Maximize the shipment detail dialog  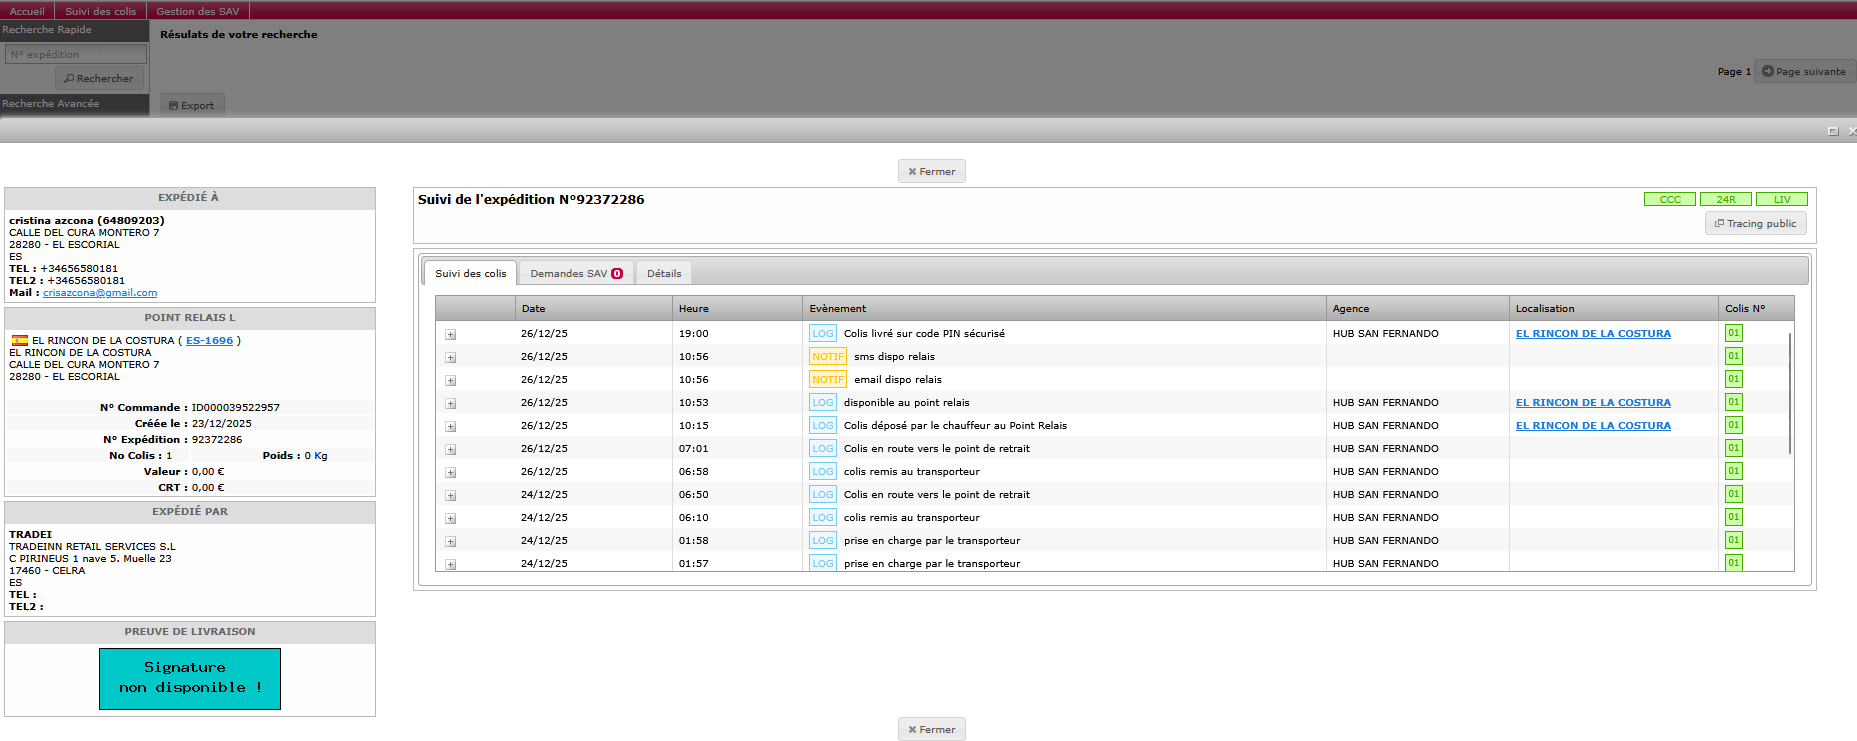[1832, 131]
